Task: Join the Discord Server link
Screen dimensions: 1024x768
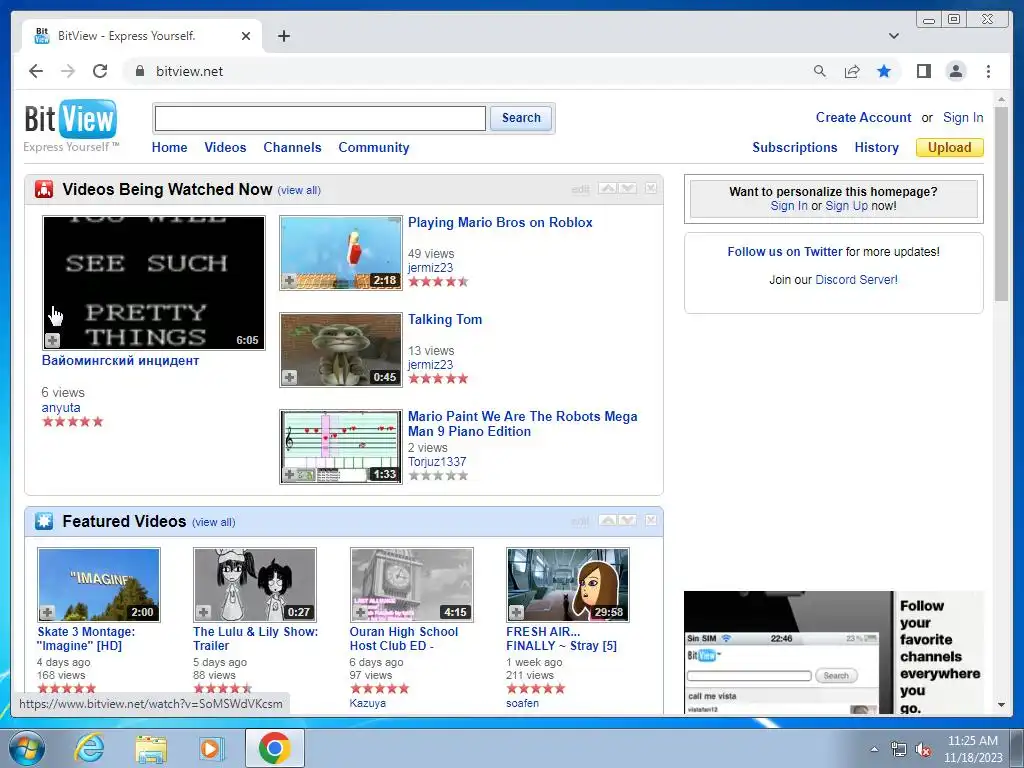Action: point(856,280)
